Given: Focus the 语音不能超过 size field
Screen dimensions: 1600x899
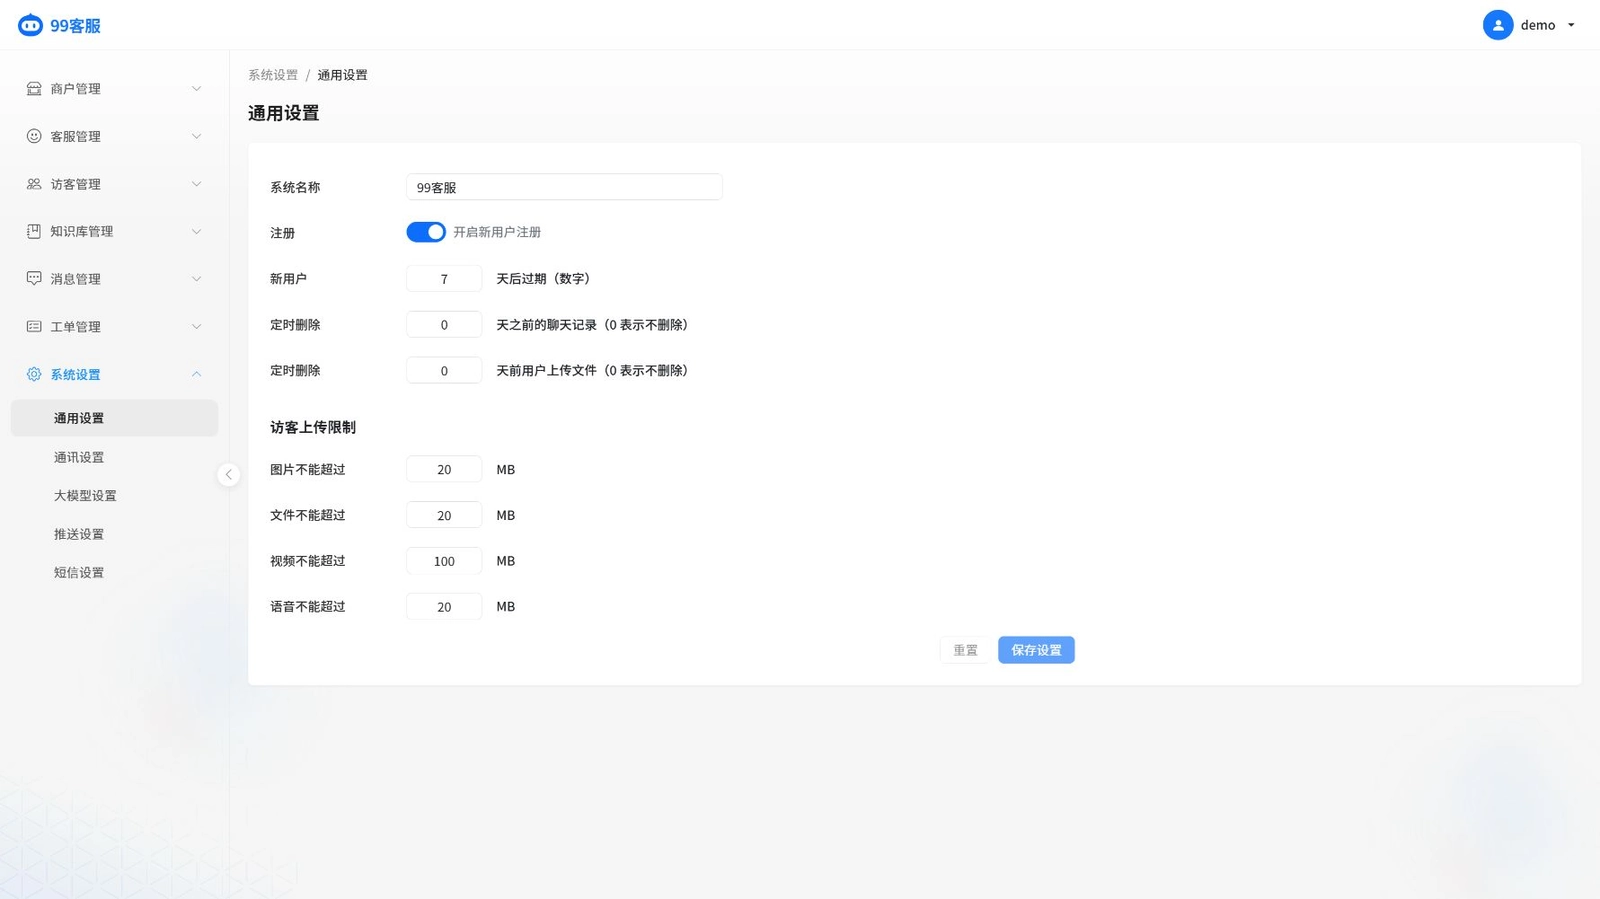Looking at the screenshot, I should [444, 607].
